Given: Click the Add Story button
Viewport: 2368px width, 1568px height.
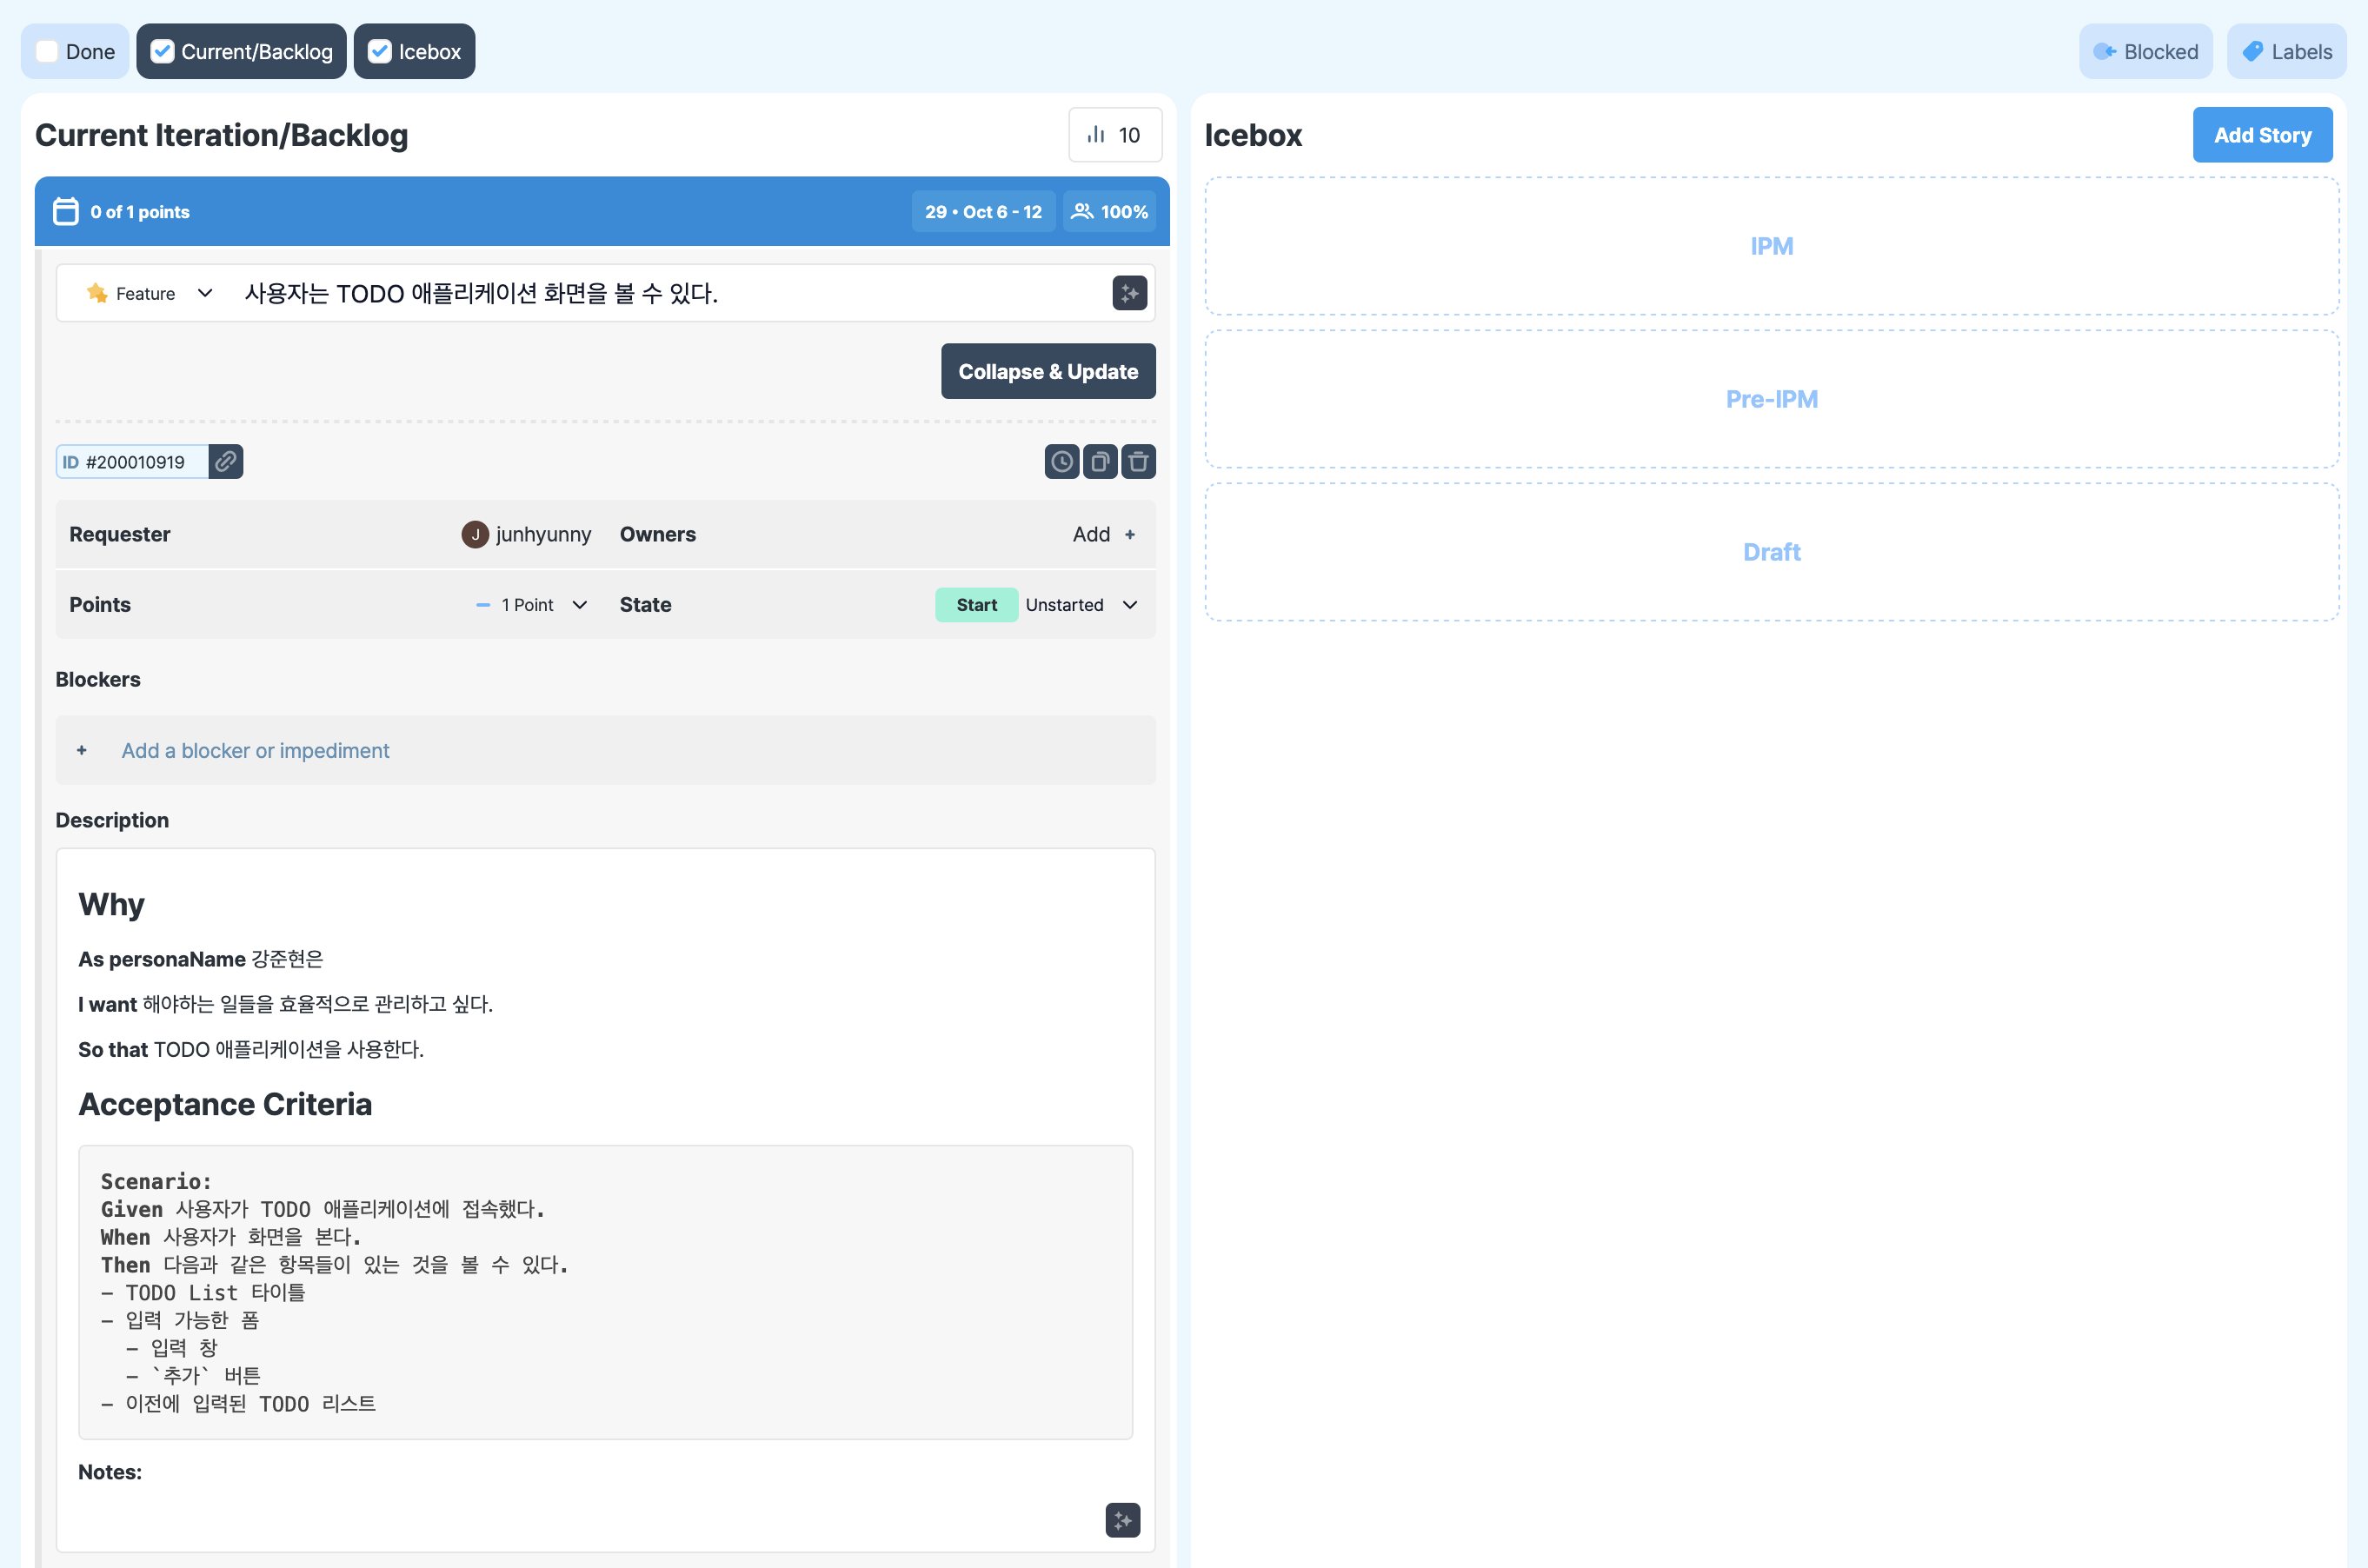Looking at the screenshot, I should [x=2261, y=135].
